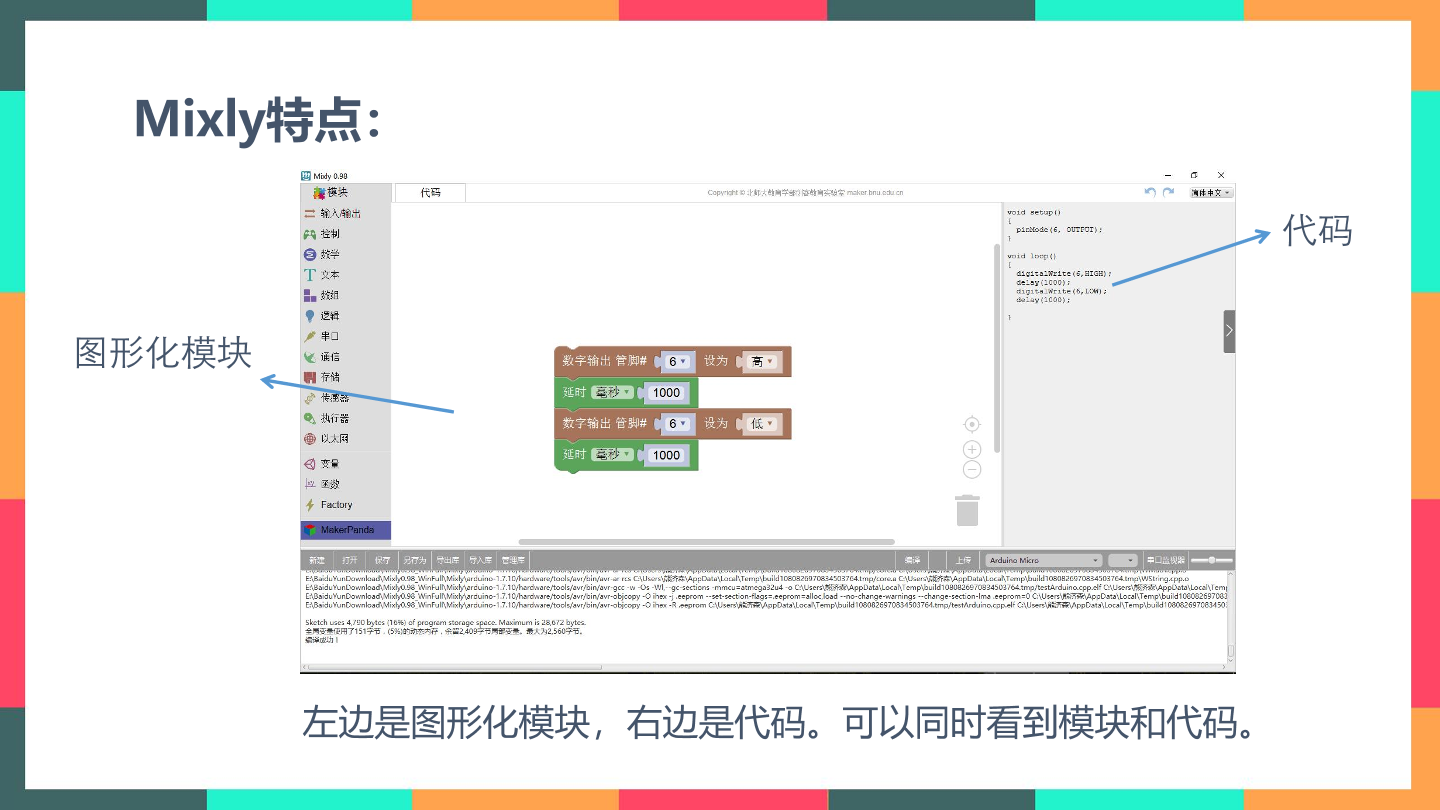
Task: Select the MakerPanda category
Action: coord(345,530)
